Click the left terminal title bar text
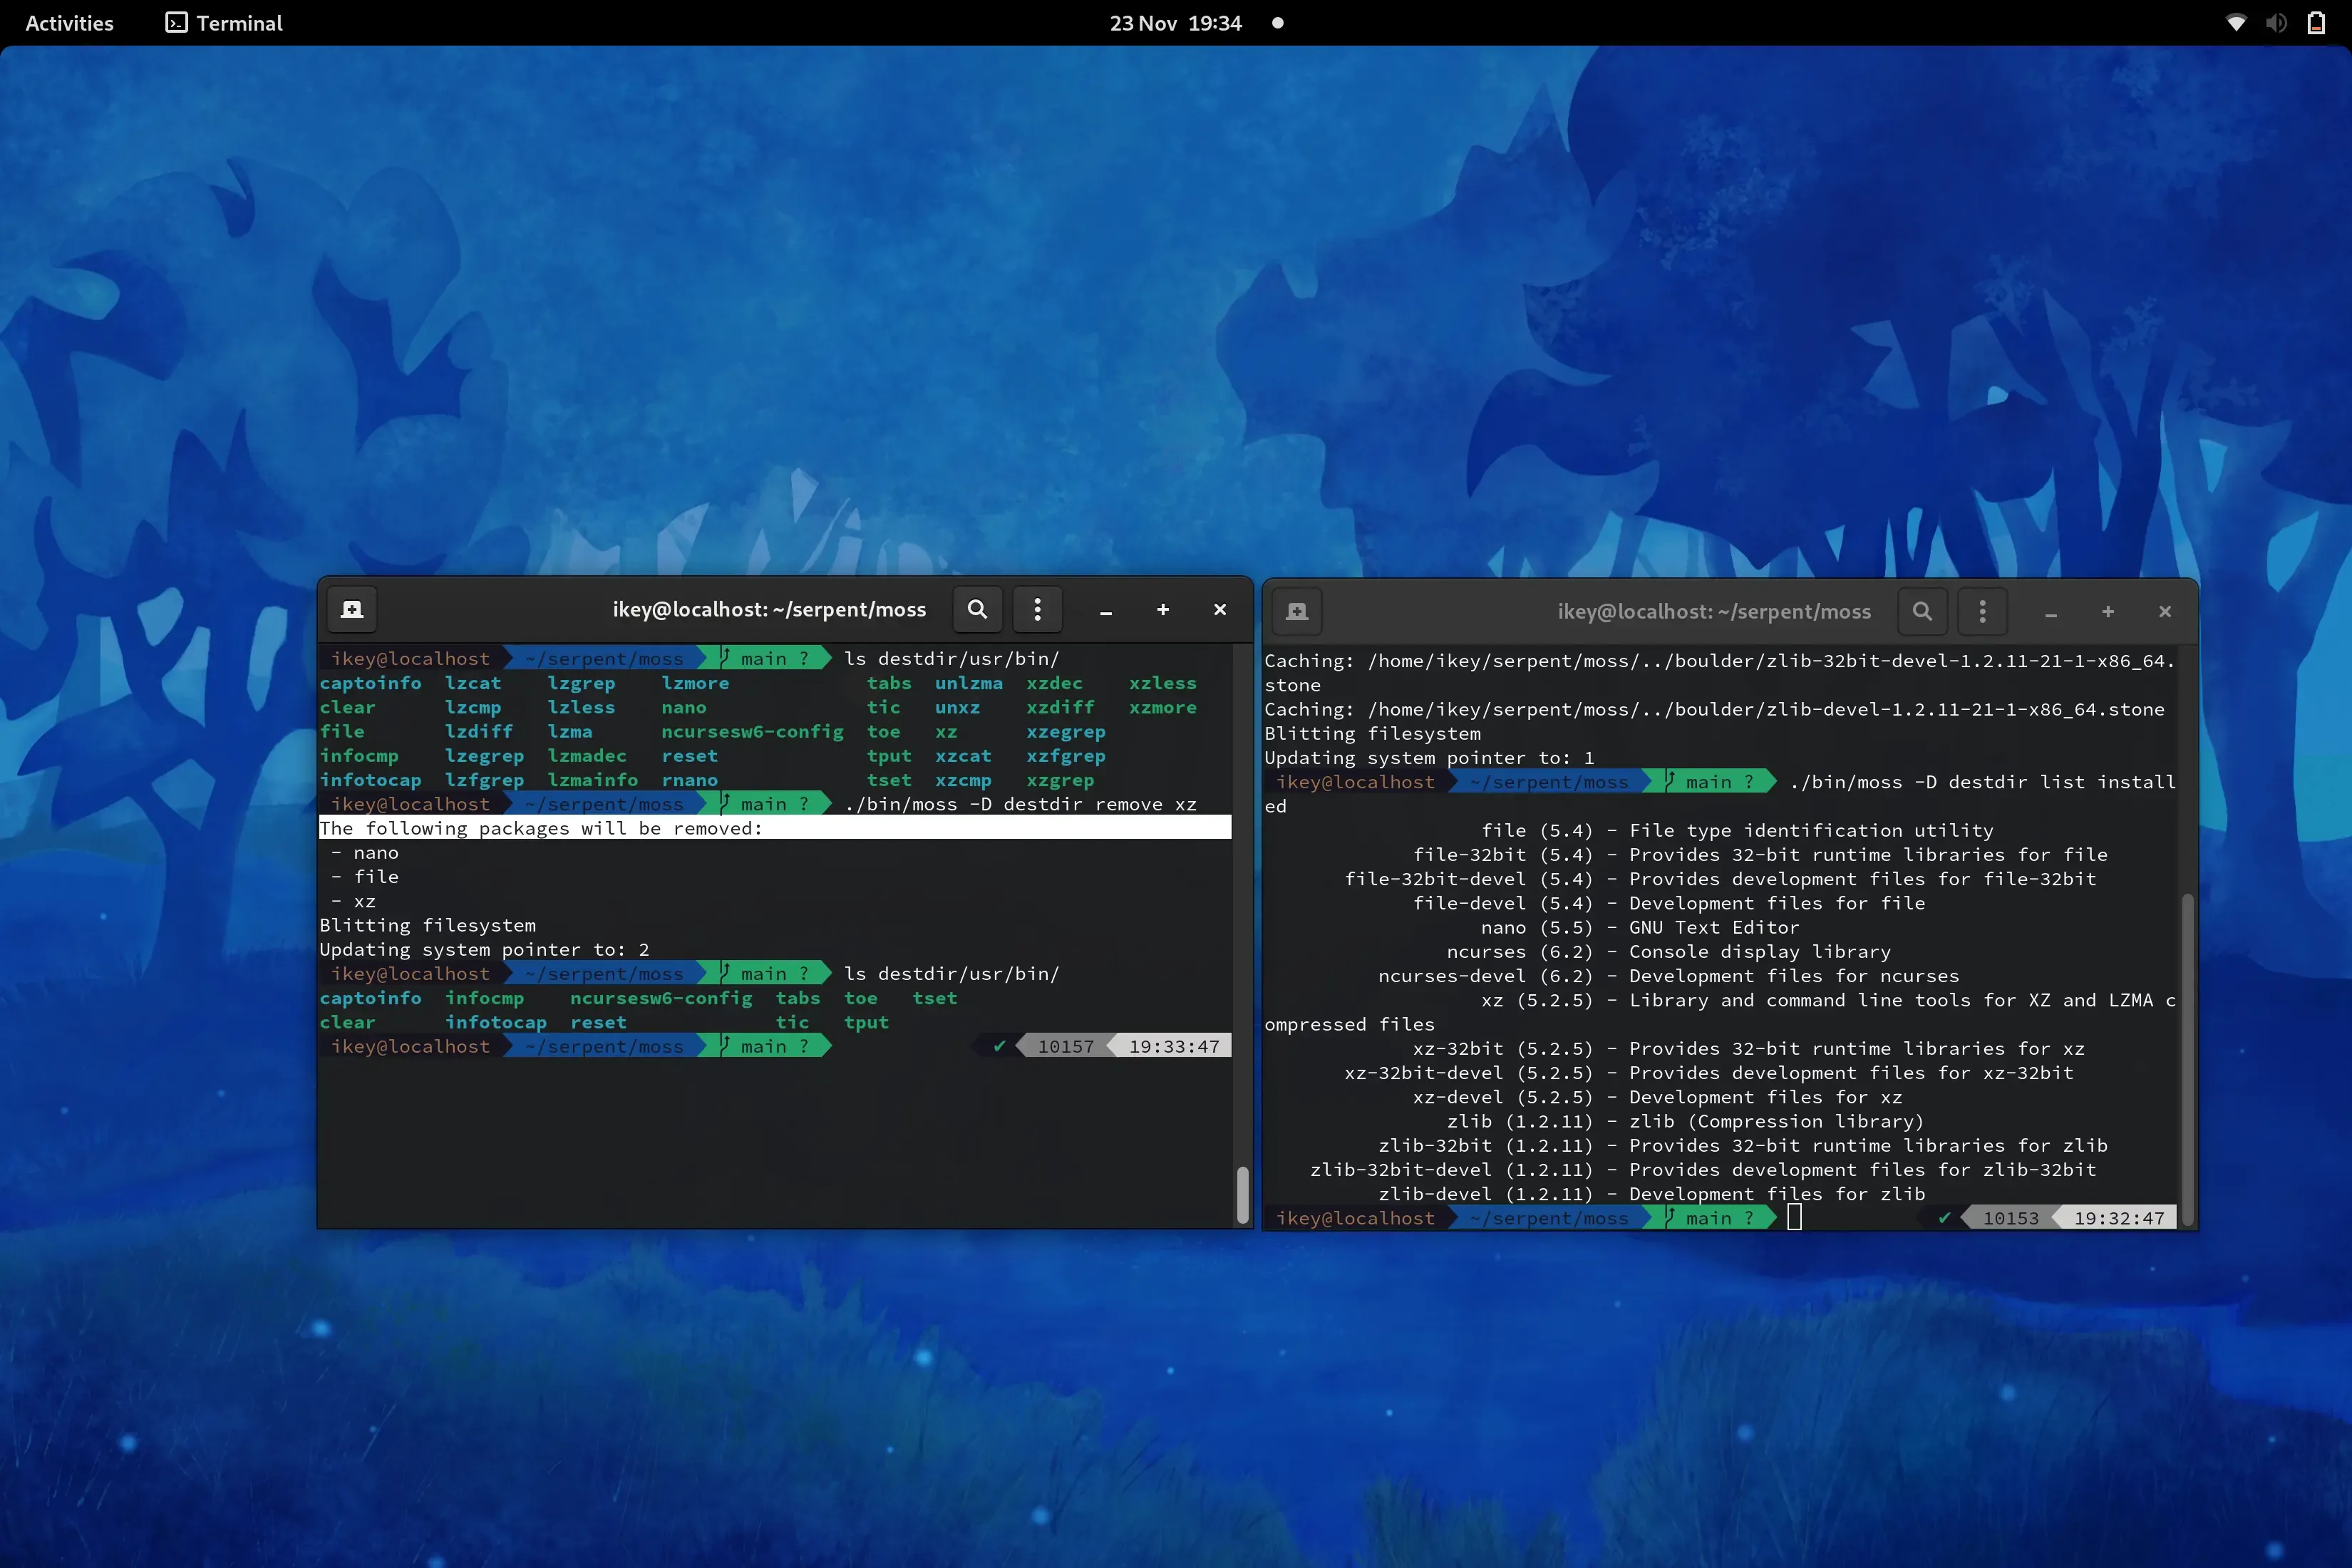 point(769,609)
